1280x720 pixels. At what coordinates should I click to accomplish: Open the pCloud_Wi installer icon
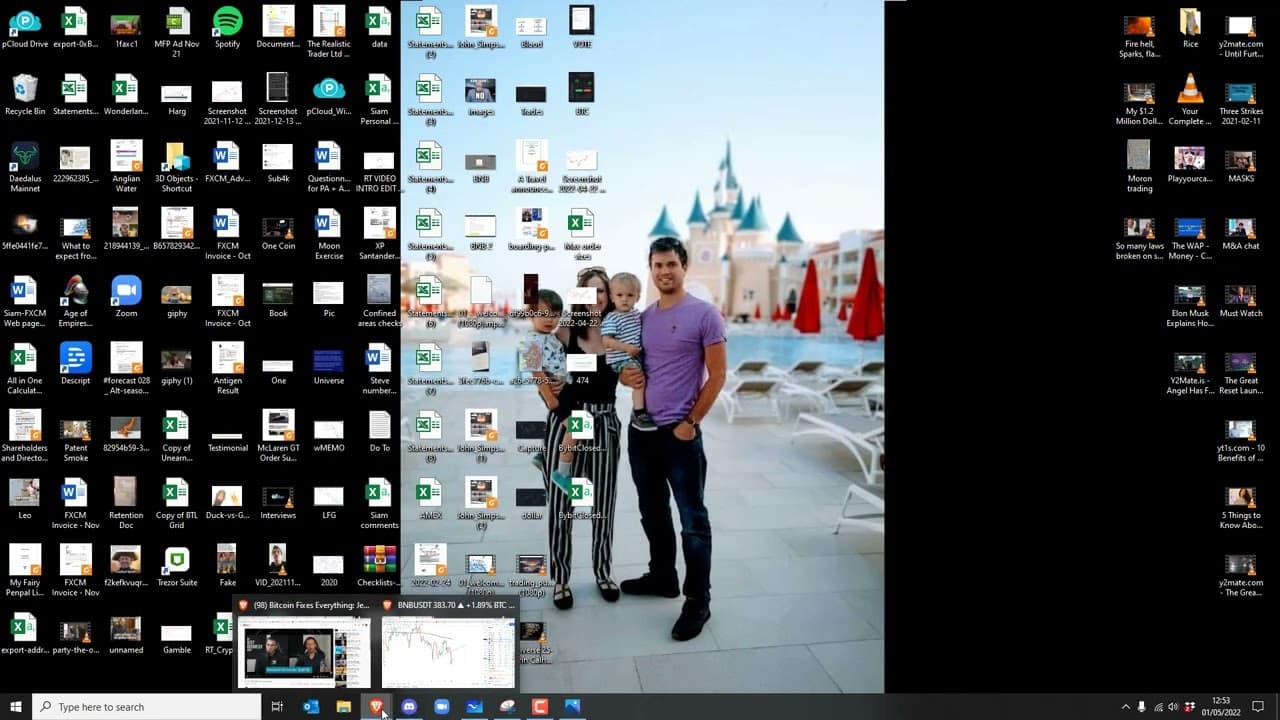pos(328,95)
